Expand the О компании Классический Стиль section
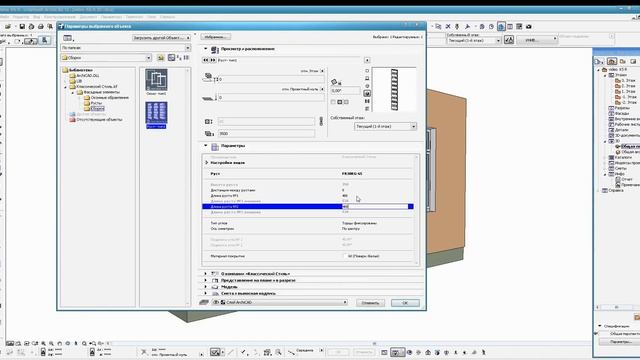The width and height of the screenshot is (640, 360). [205, 274]
